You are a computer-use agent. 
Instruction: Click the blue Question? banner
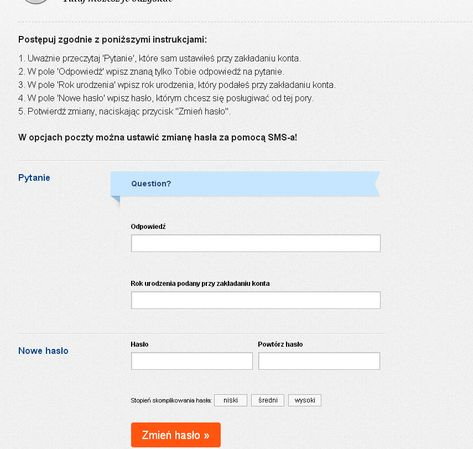[245, 184]
